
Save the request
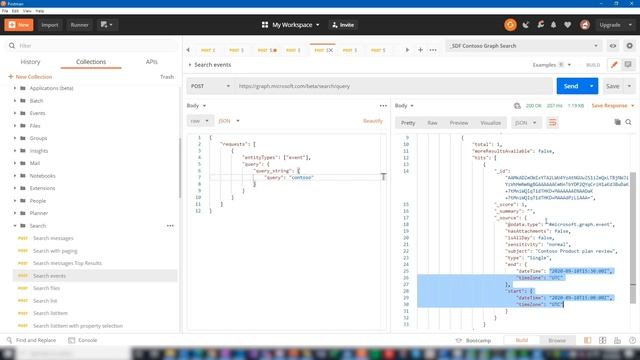pos(612,86)
